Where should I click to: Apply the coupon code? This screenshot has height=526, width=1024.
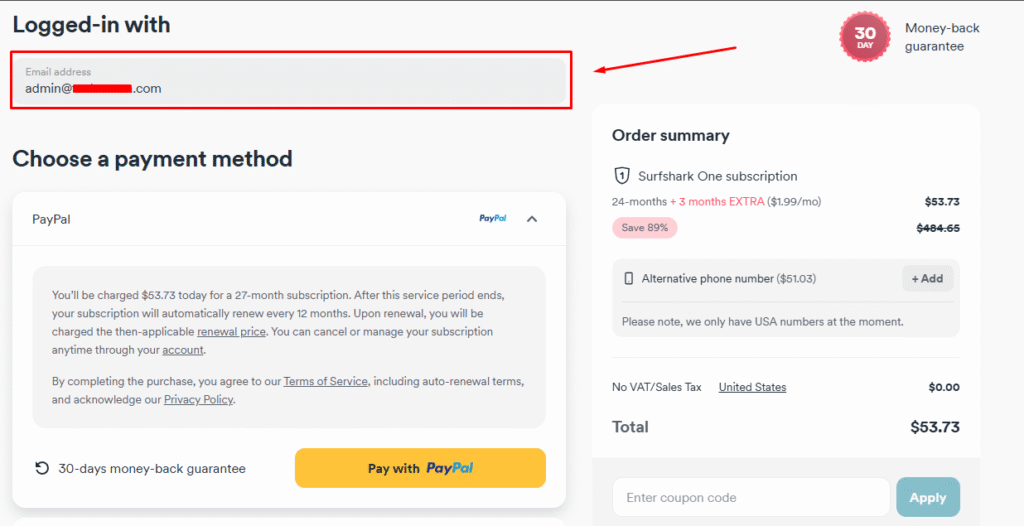click(x=928, y=497)
